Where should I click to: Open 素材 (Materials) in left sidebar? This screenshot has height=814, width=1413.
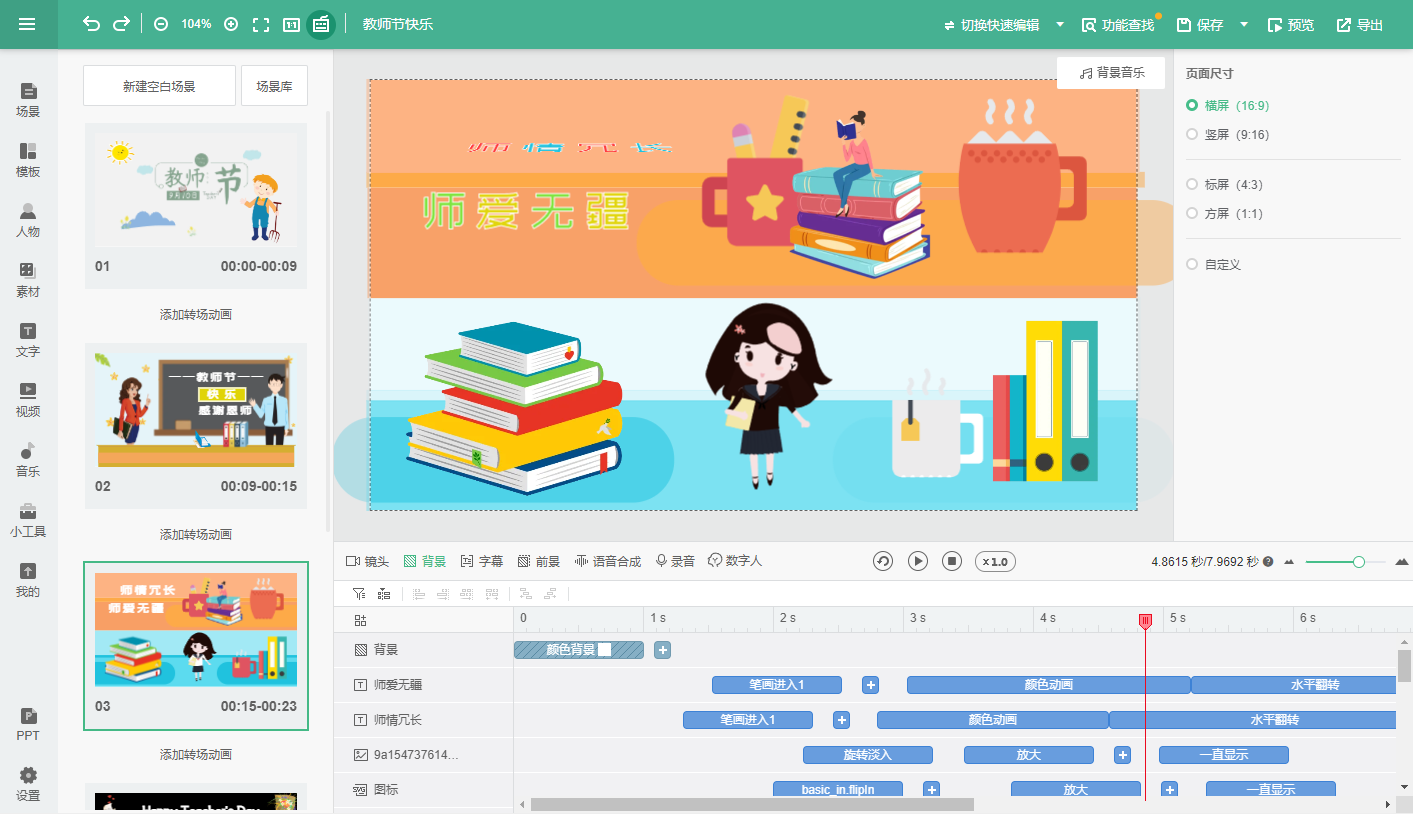(28, 280)
